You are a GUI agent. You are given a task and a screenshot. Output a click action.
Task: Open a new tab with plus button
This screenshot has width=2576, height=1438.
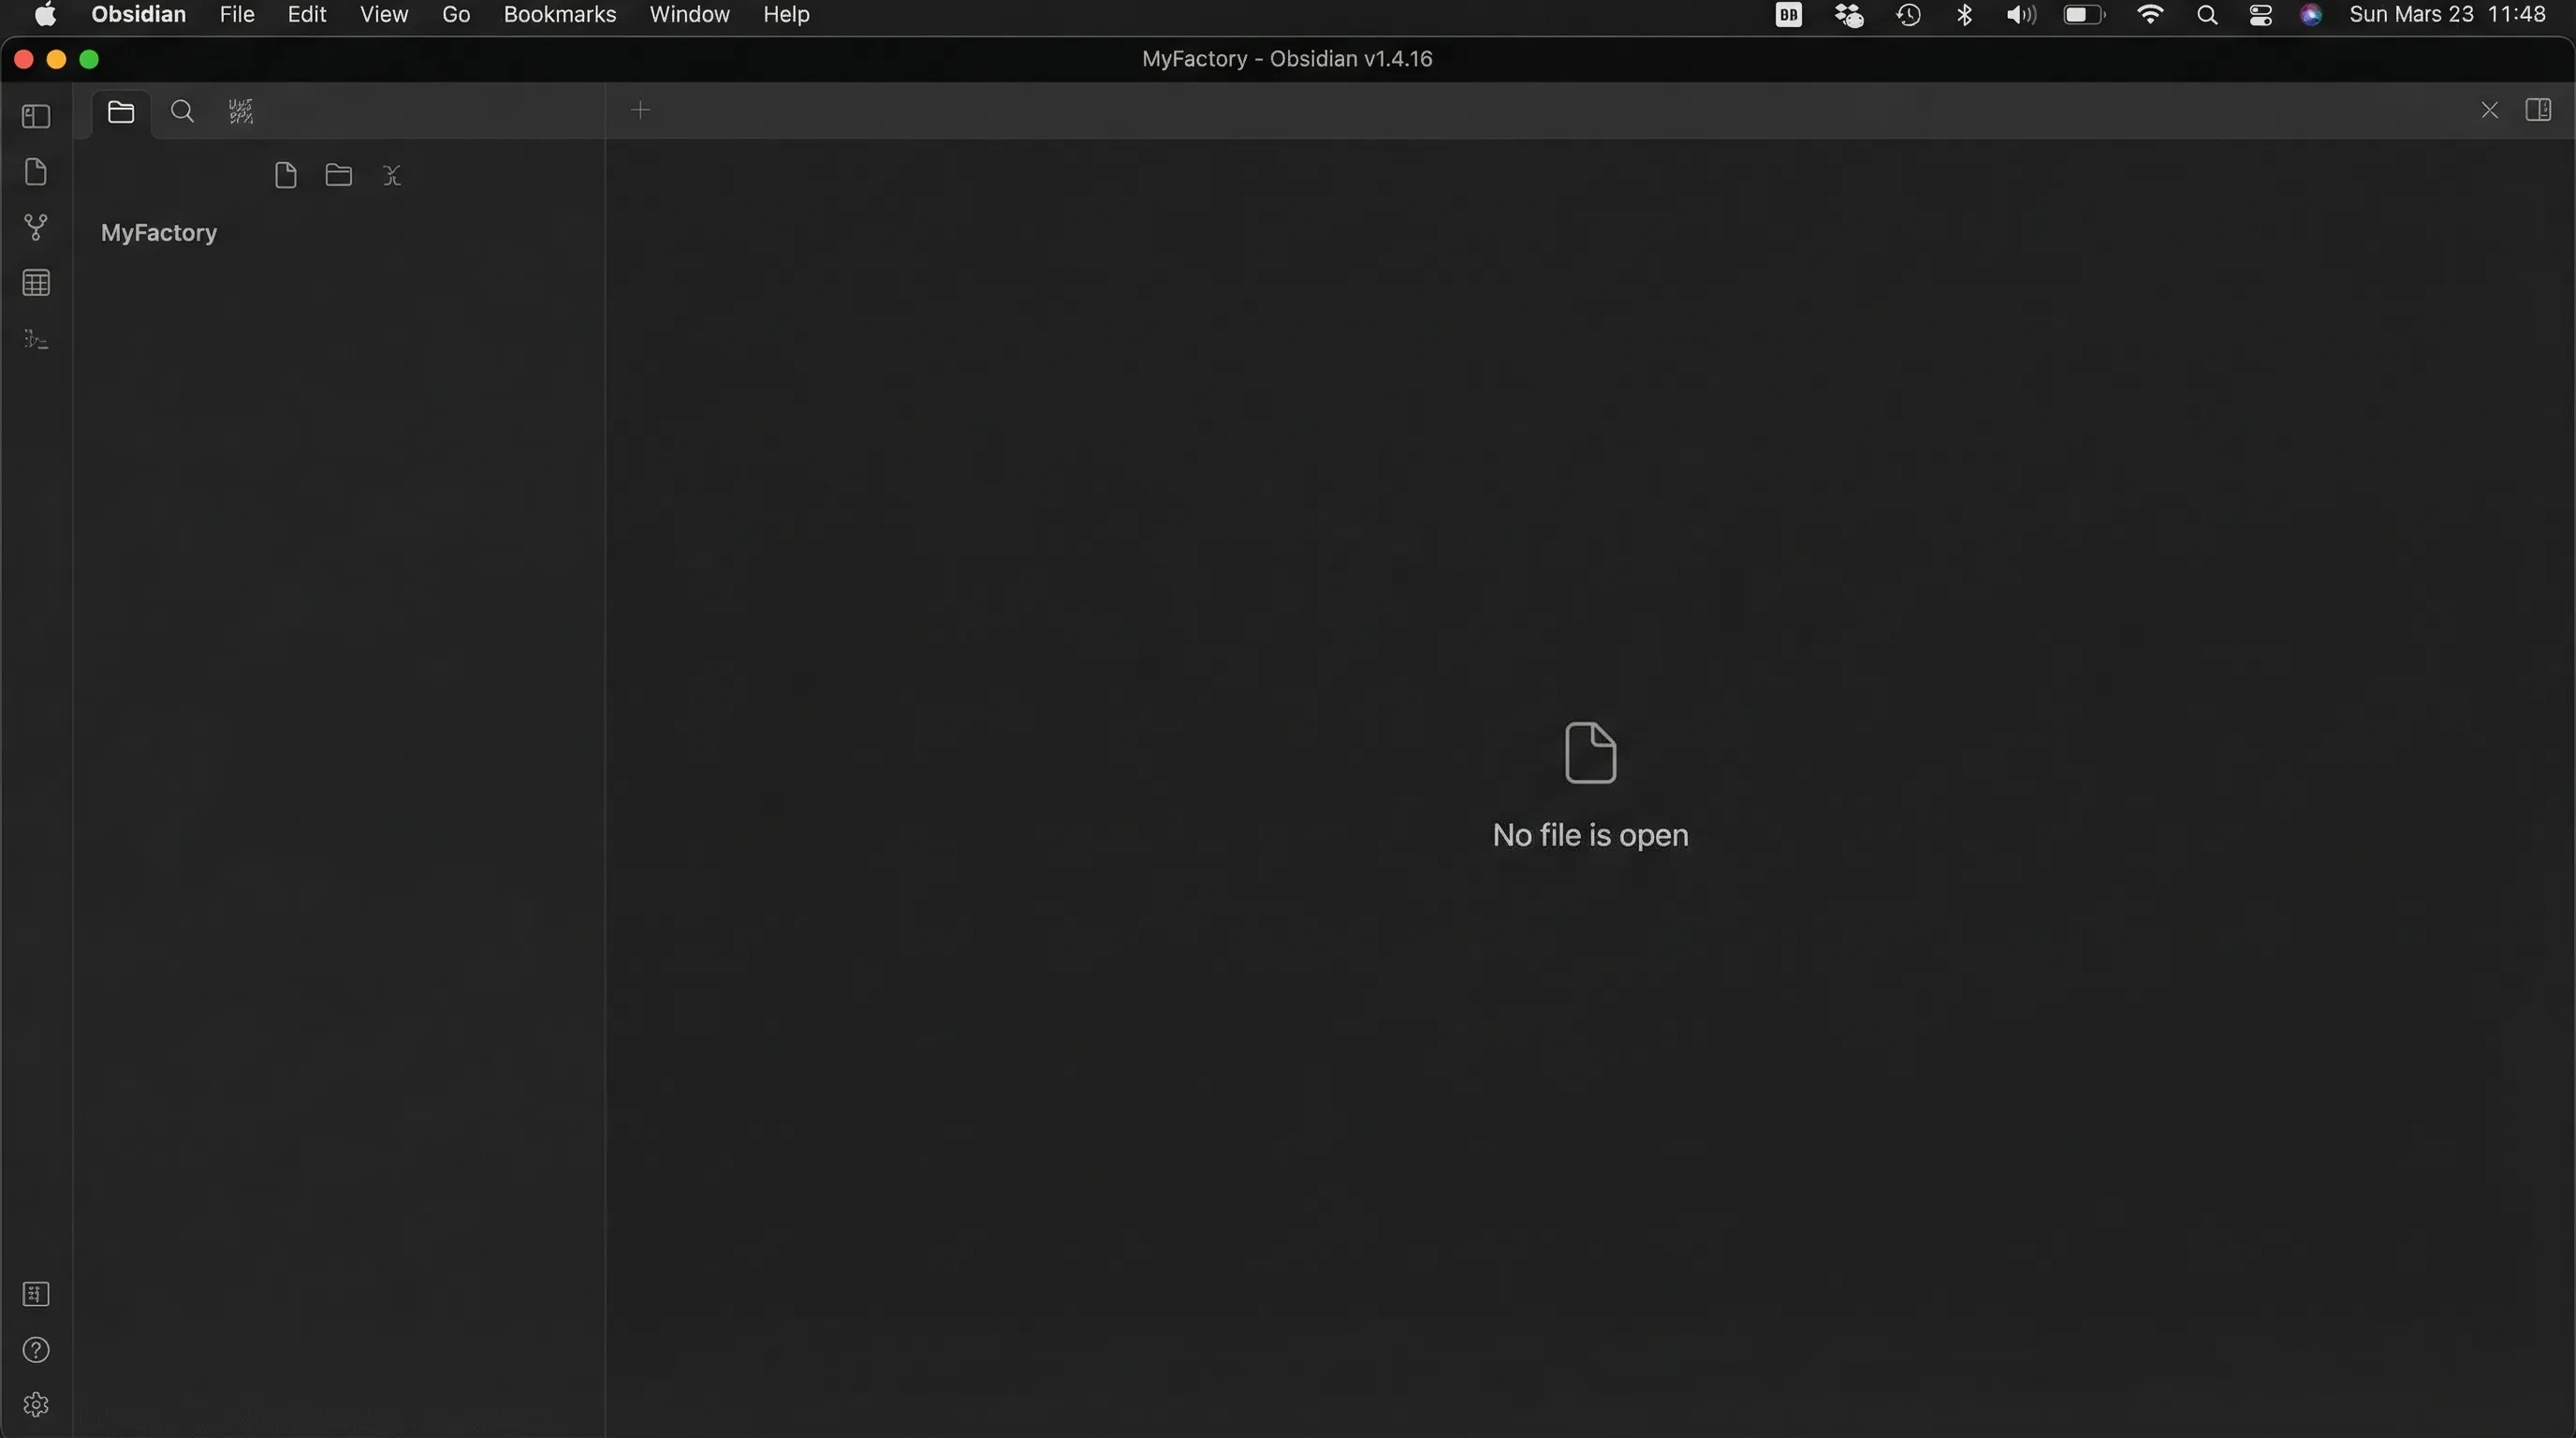641,110
